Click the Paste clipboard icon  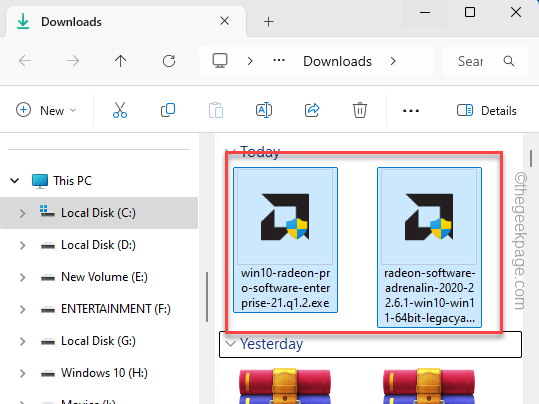click(216, 110)
